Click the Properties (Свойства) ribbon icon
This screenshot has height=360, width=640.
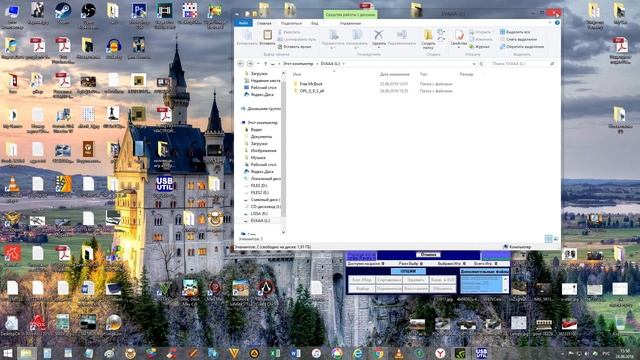(x=459, y=35)
